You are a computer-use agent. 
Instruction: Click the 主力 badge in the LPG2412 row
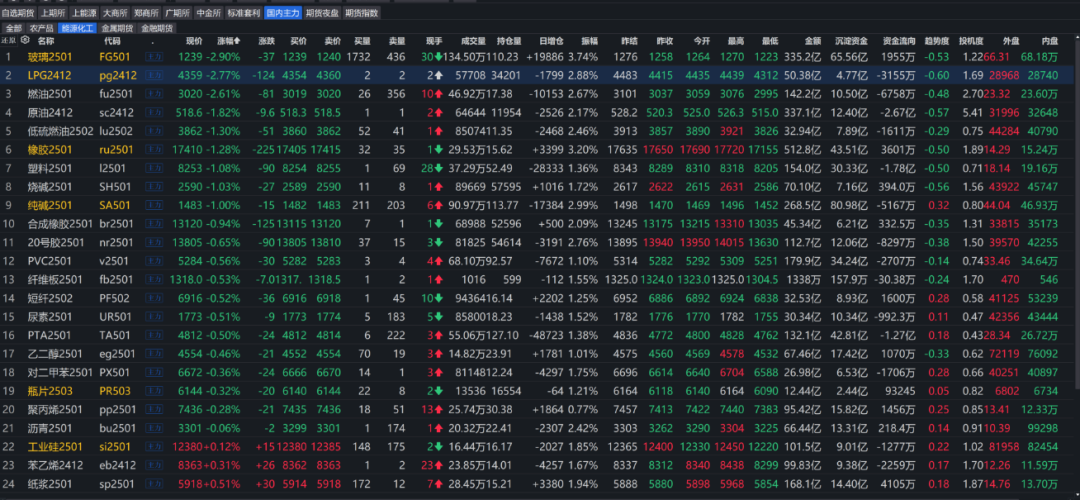tap(152, 74)
